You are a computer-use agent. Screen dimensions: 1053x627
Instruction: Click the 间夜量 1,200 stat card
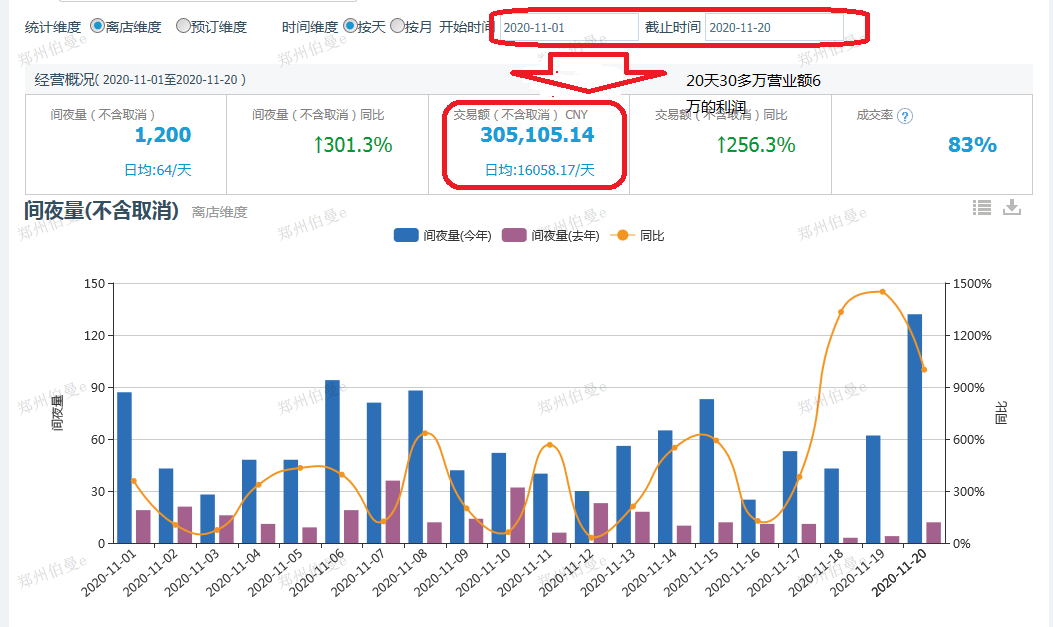(126, 144)
